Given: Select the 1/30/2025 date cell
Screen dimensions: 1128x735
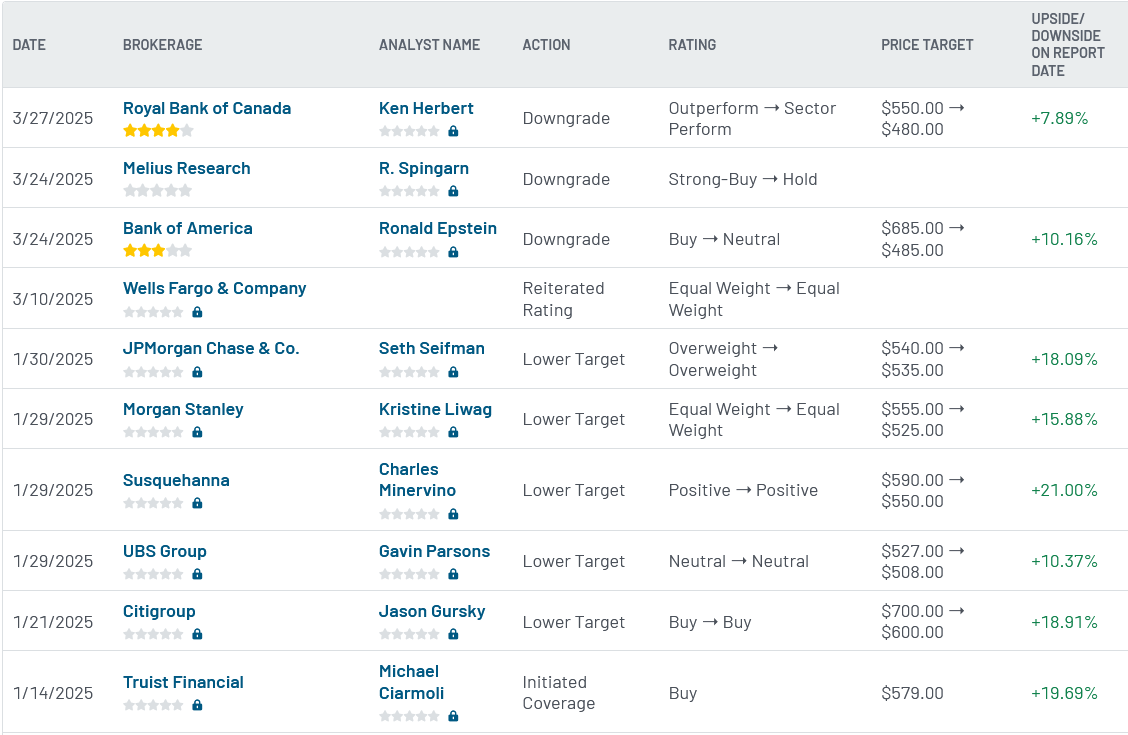Looking at the screenshot, I should coord(53,359).
